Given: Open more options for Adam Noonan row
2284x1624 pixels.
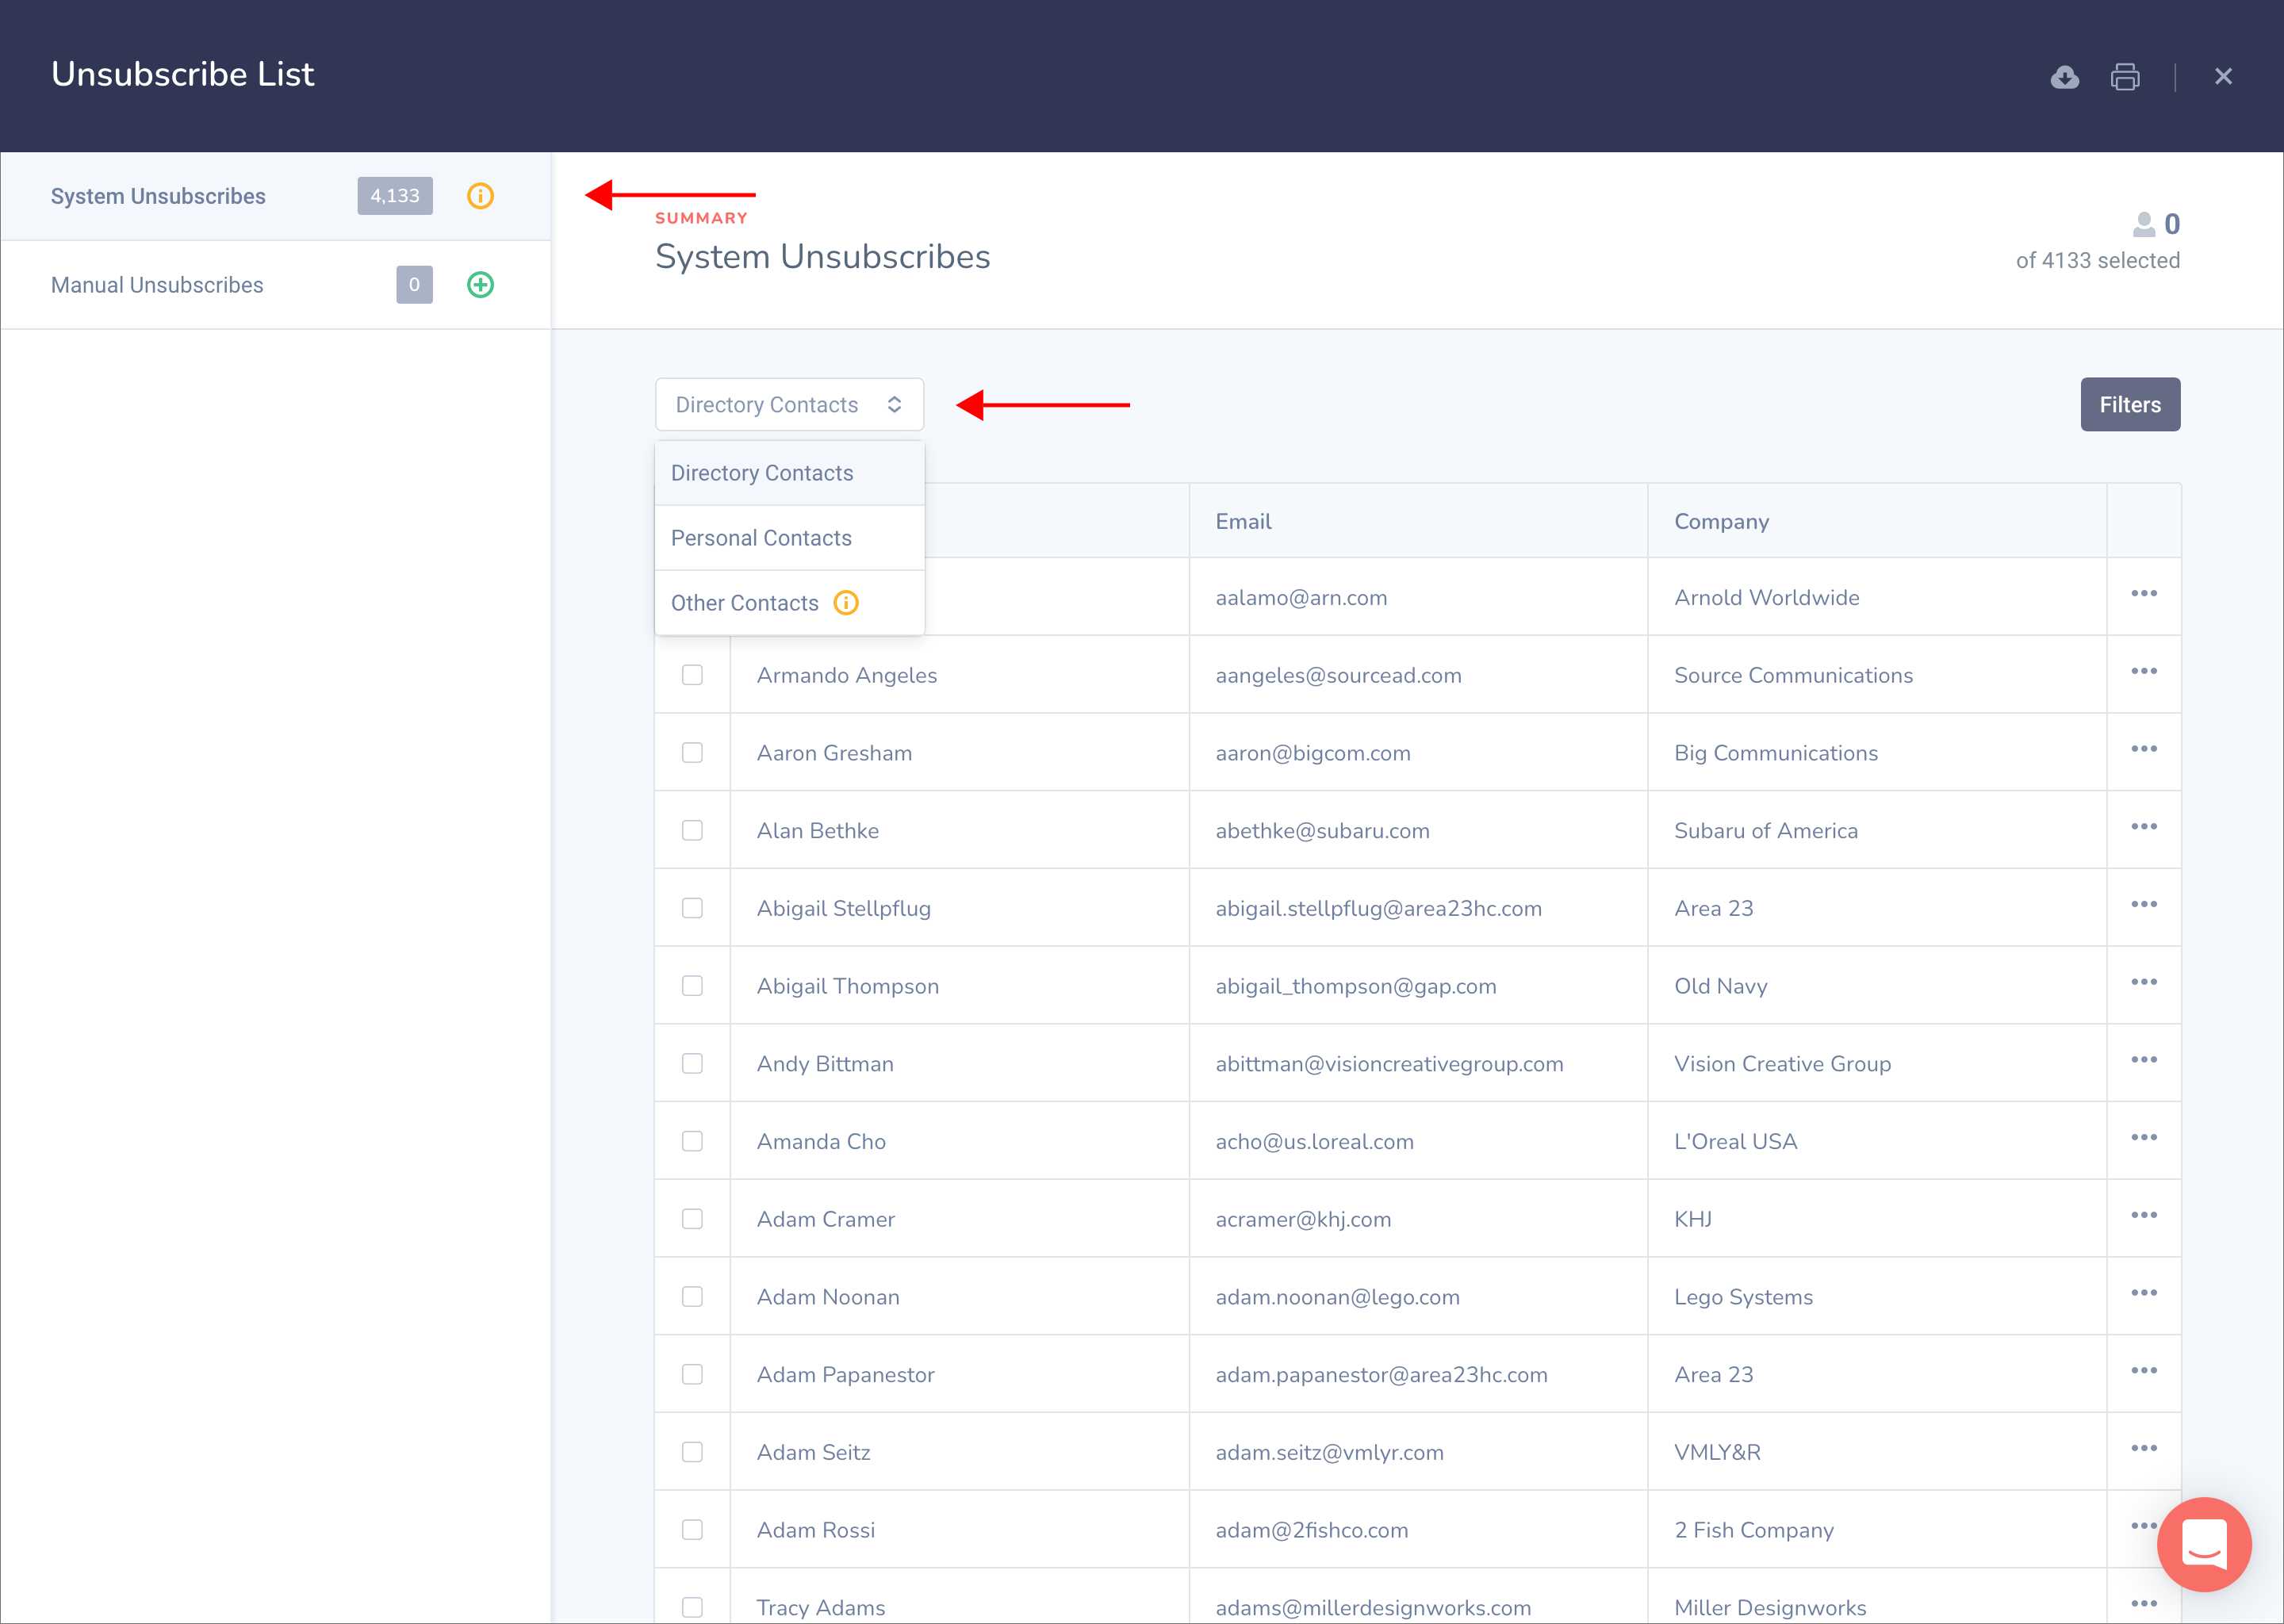Looking at the screenshot, I should tap(2144, 1293).
